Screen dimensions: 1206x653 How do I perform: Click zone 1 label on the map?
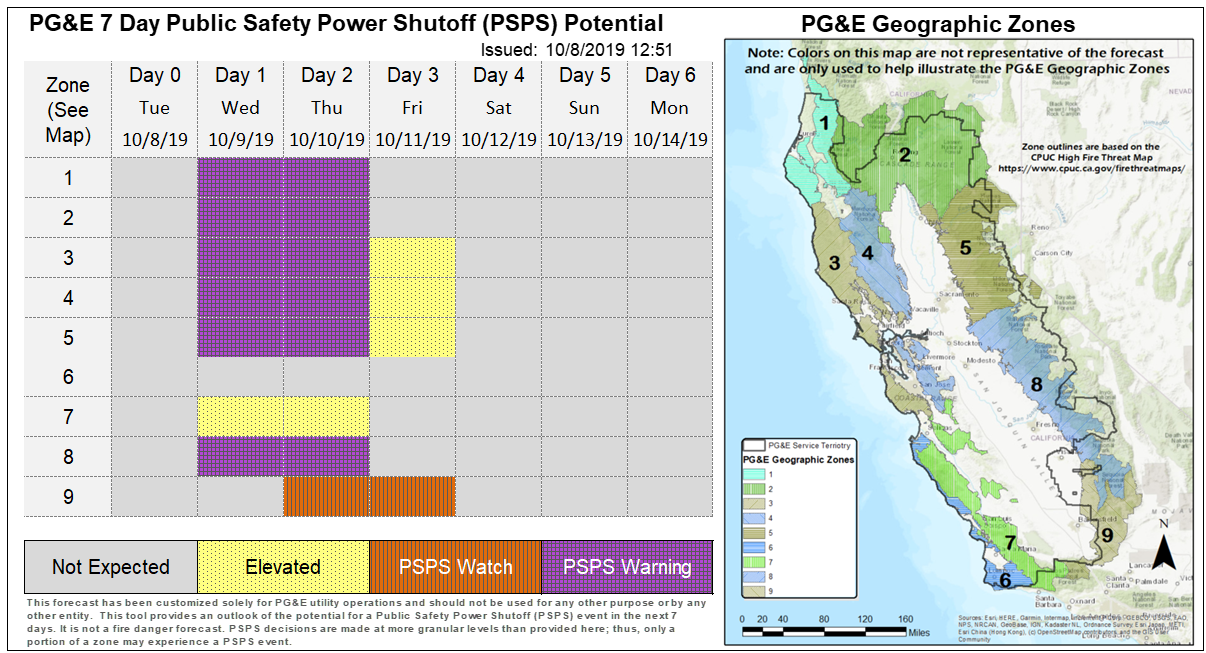[824, 123]
